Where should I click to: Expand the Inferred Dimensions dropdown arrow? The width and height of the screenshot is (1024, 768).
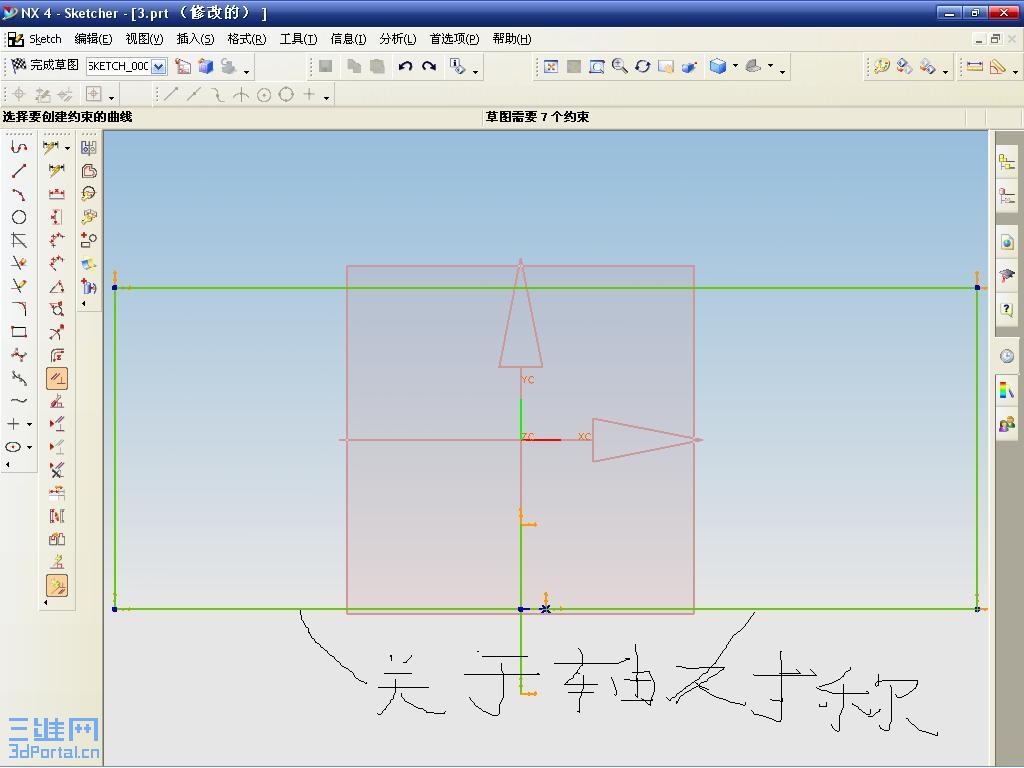pyautogui.click(x=67, y=148)
